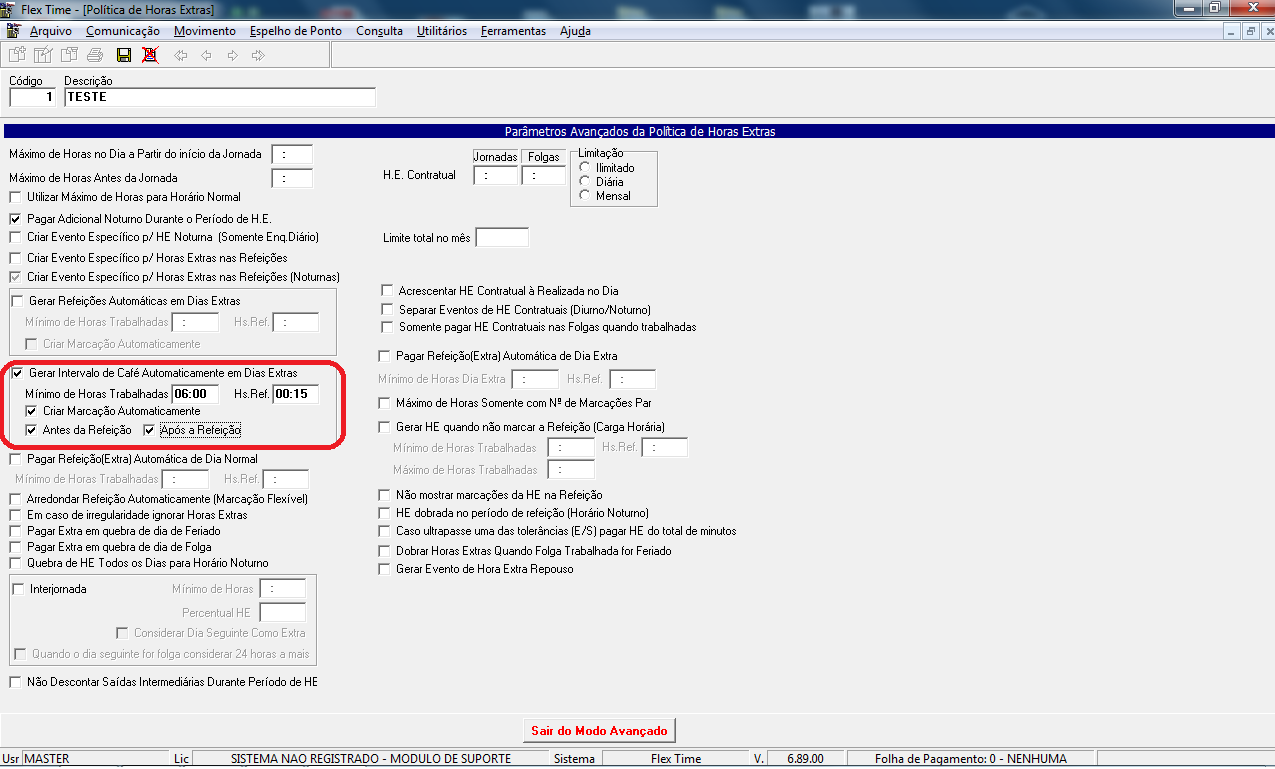Check Pagar Extra em quebra de dia de Folga
The width and height of the screenshot is (1275, 769).
[x=15, y=547]
